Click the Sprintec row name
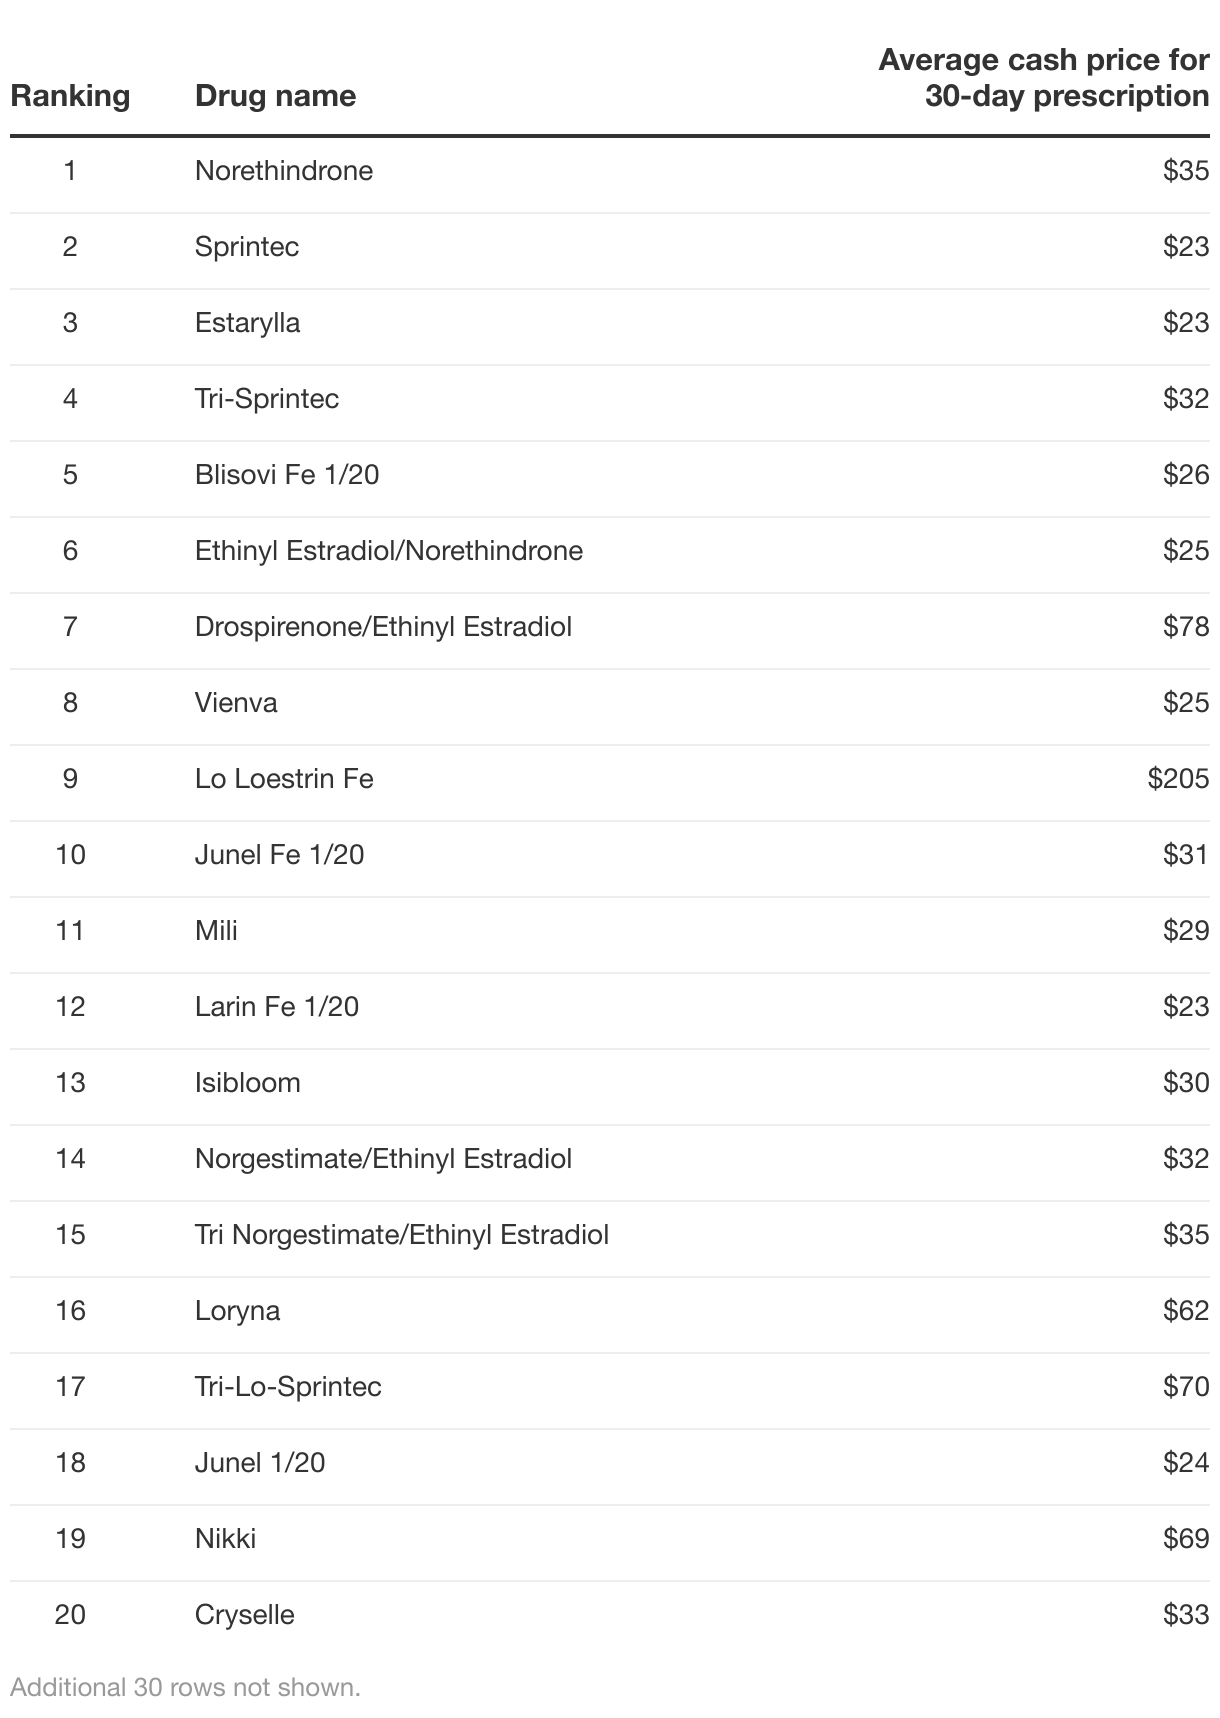Viewport: 1220px width, 1718px height. click(x=247, y=247)
